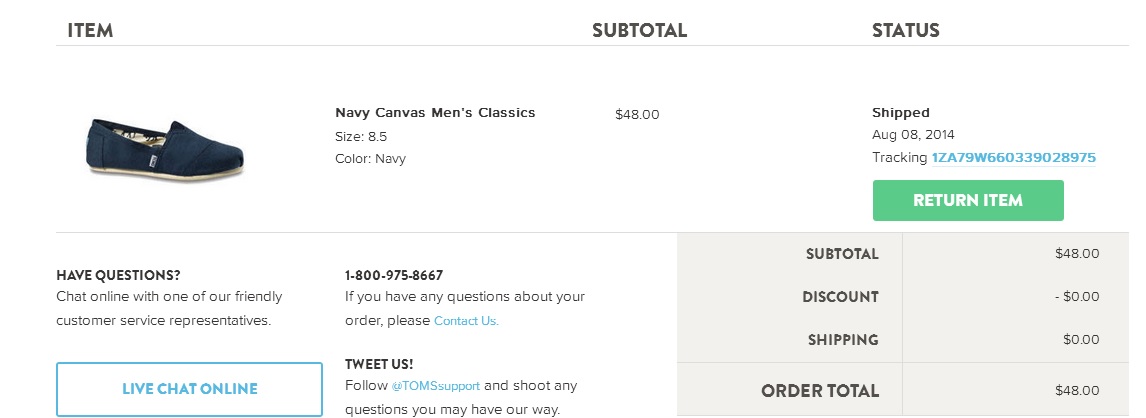Screen dimensions: 1146x418
Task: Click the SHIPPING row label
Action: click(x=843, y=340)
